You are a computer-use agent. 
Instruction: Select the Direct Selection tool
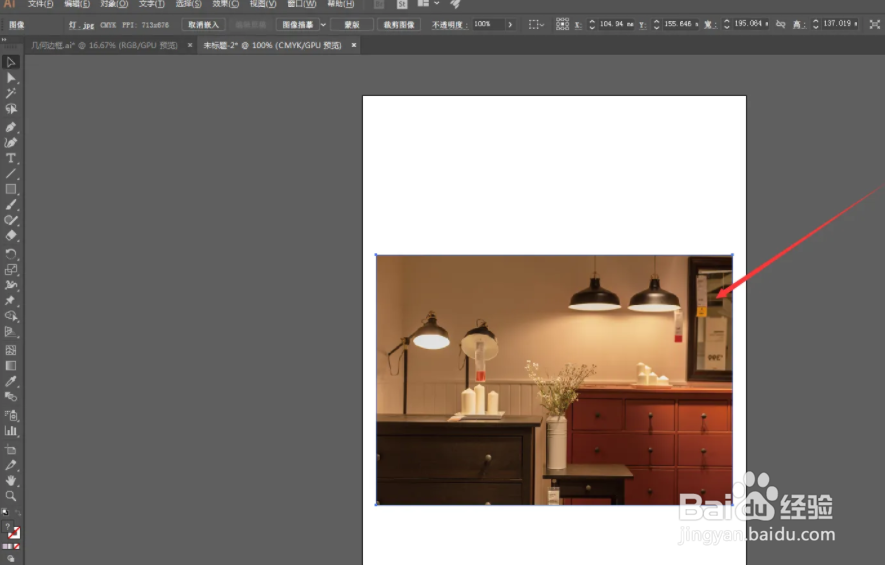click(x=11, y=77)
